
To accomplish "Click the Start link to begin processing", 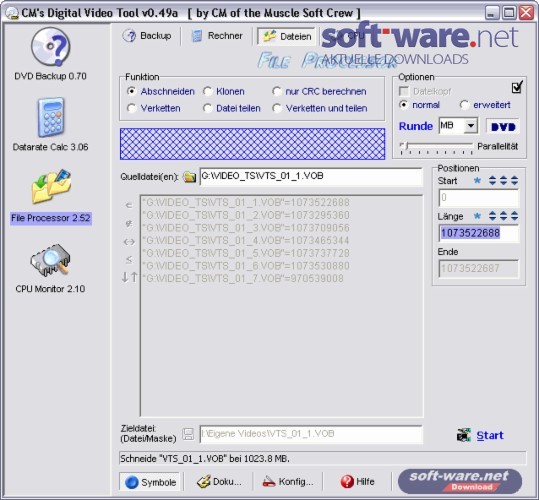I will click(x=490, y=435).
